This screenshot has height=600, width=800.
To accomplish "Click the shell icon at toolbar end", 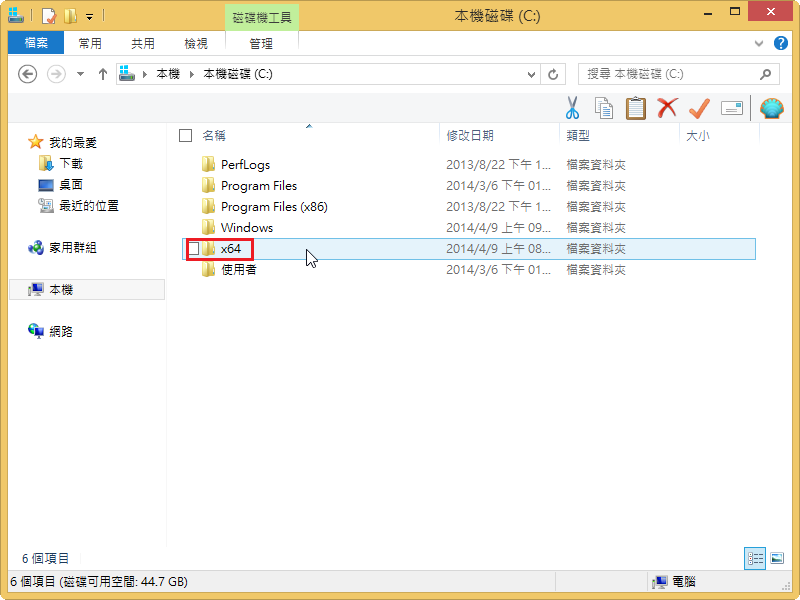I will 771,108.
